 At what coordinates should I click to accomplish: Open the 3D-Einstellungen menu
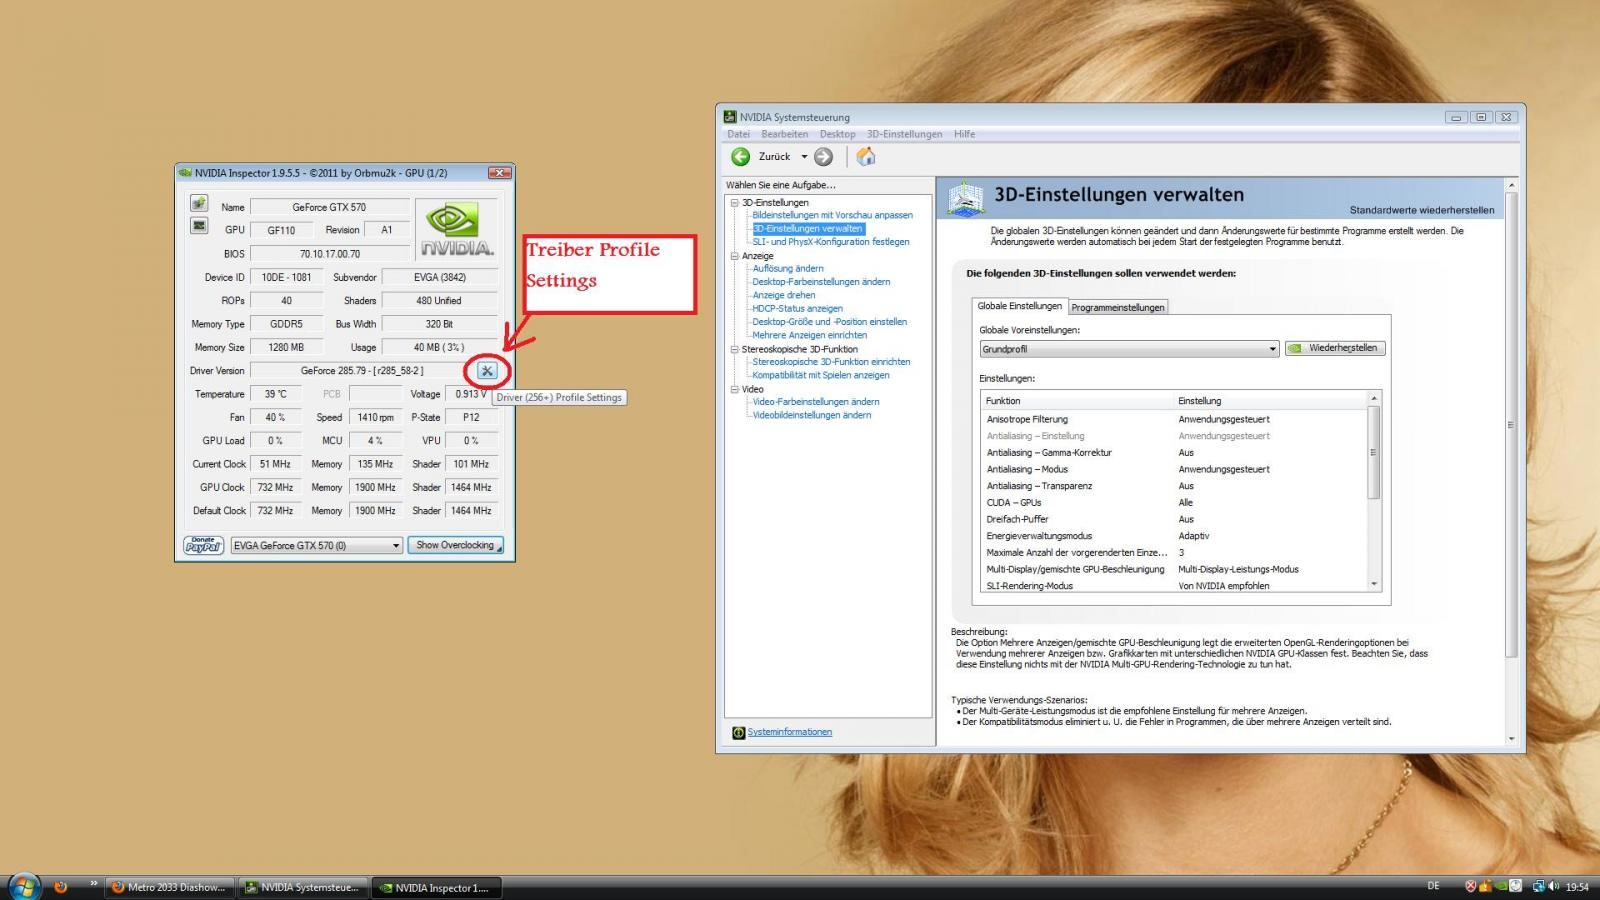point(904,134)
